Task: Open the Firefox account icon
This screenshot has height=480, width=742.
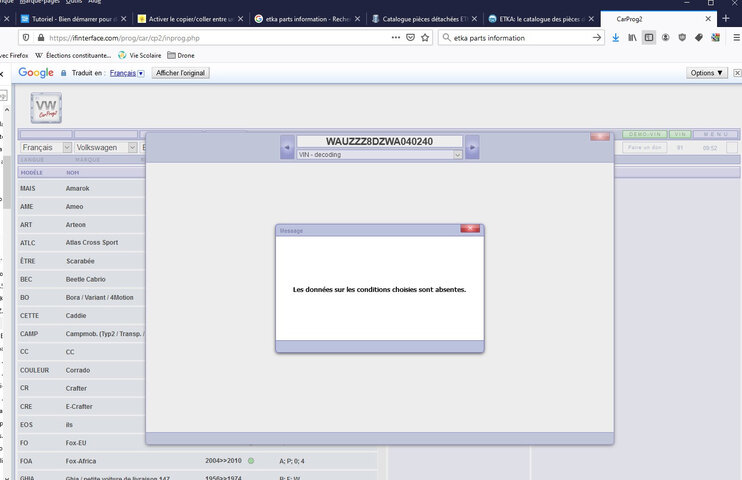Action: click(x=665, y=37)
